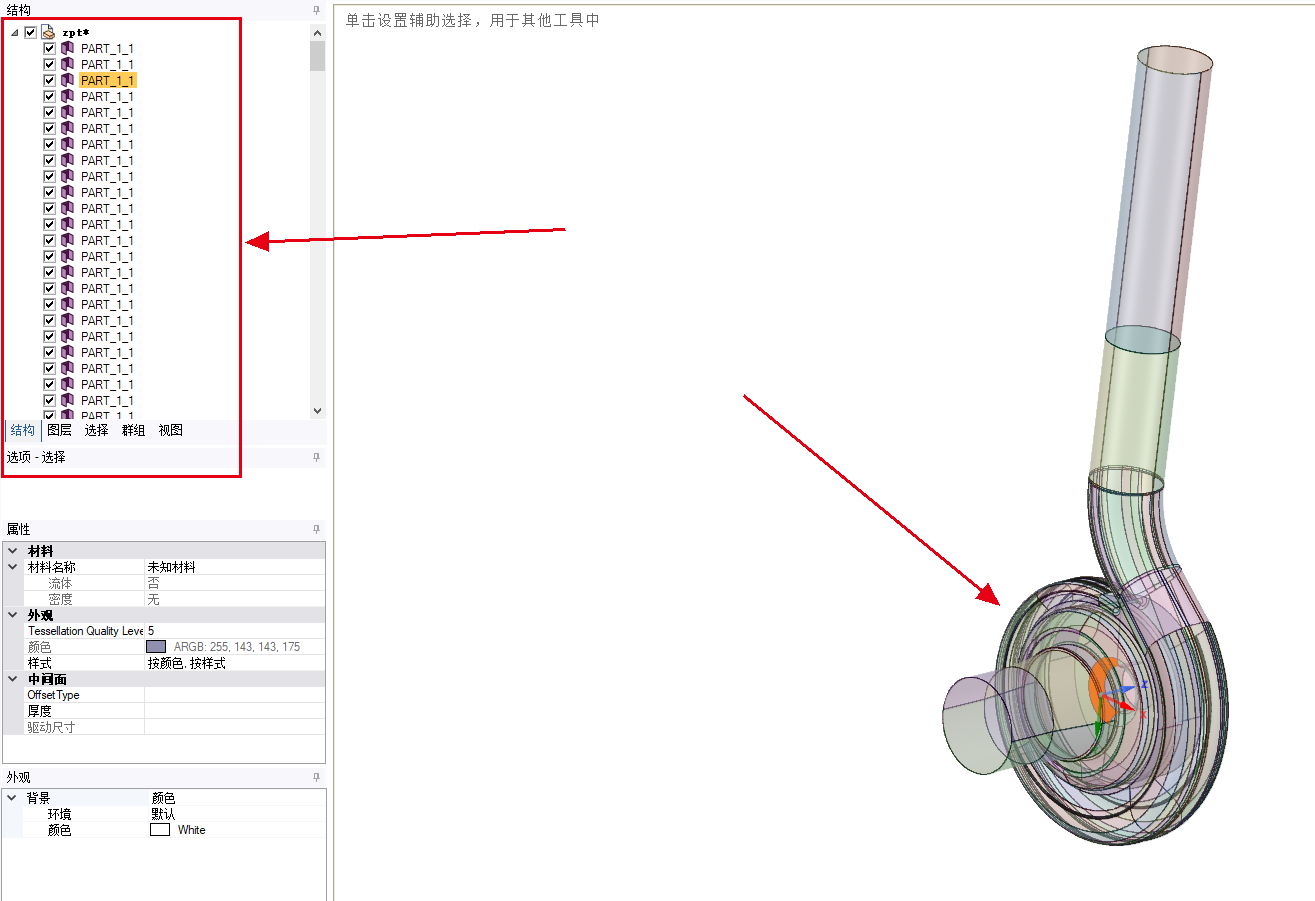Collapse the 材料 property group
Viewport: 1315px width, 901px height.
click(x=13, y=551)
